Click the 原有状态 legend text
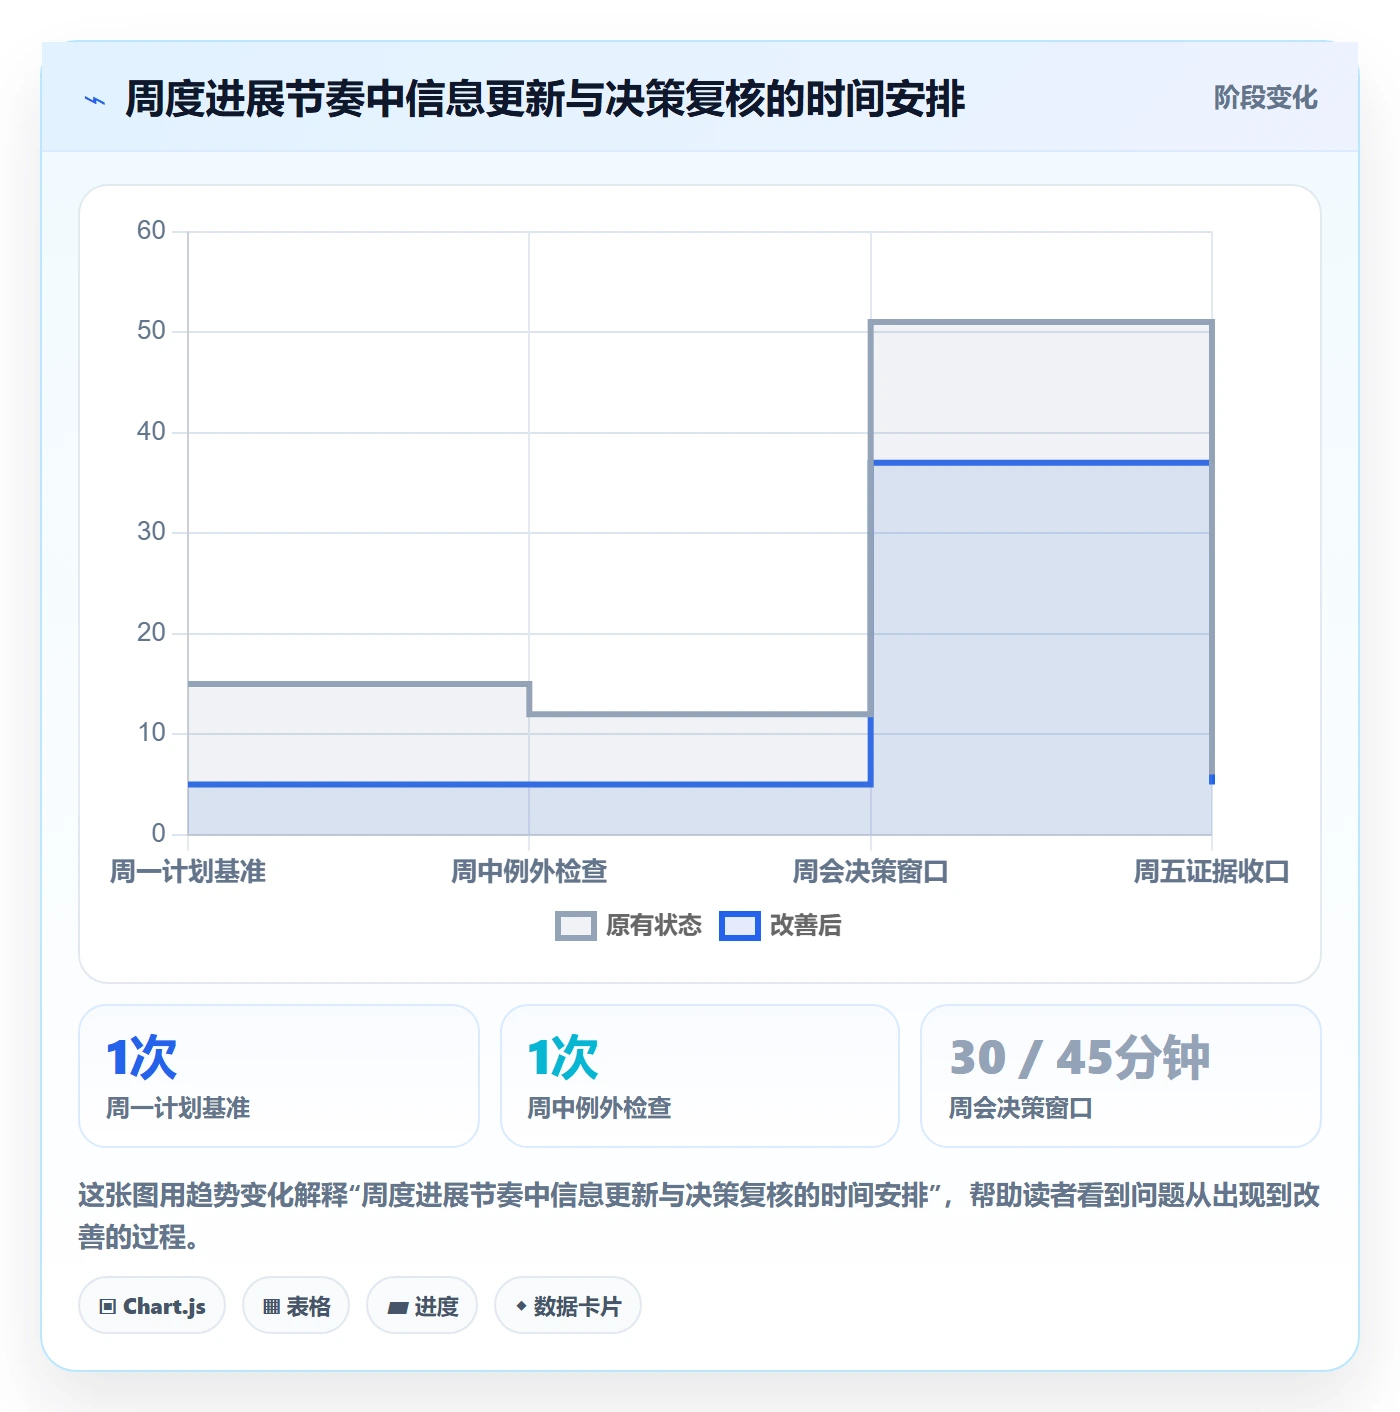 pyautogui.click(x=654, y=926)
